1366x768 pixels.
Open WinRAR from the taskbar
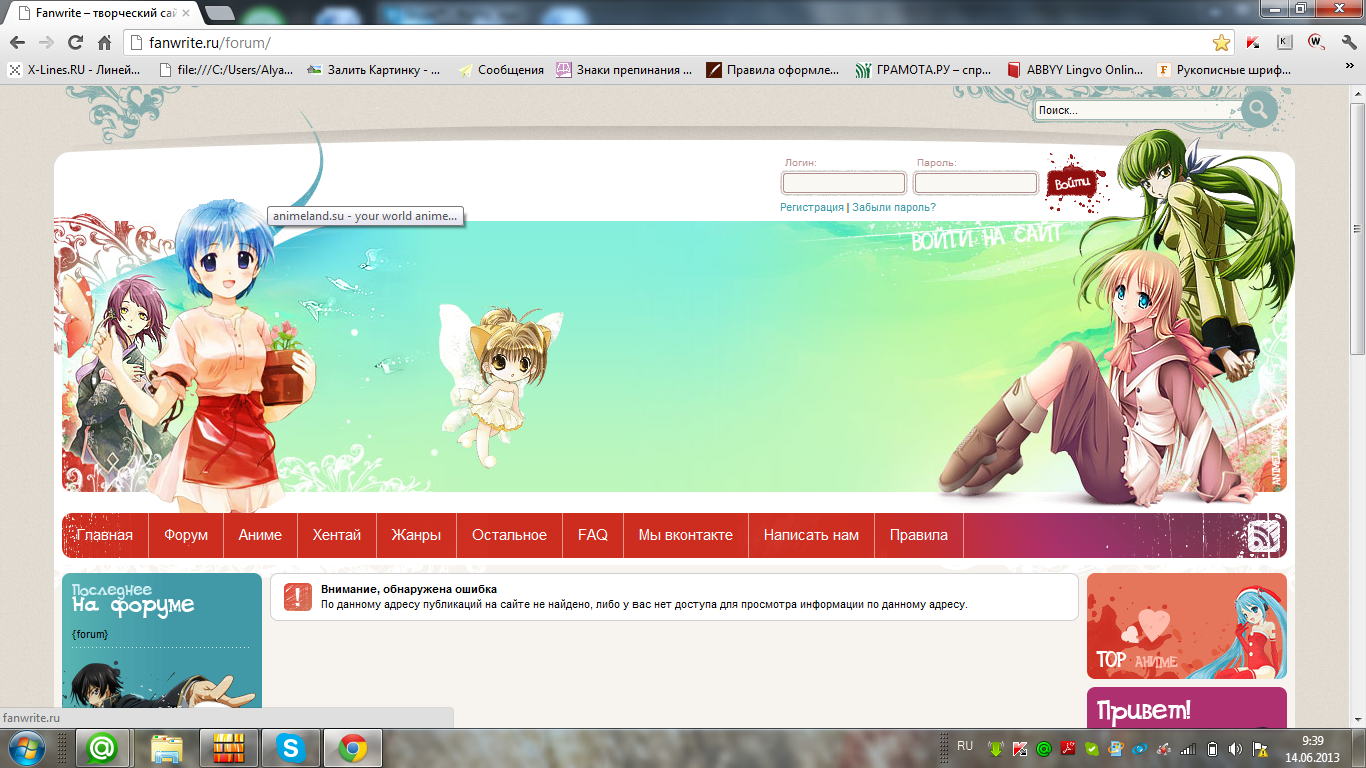coord(229,748)
